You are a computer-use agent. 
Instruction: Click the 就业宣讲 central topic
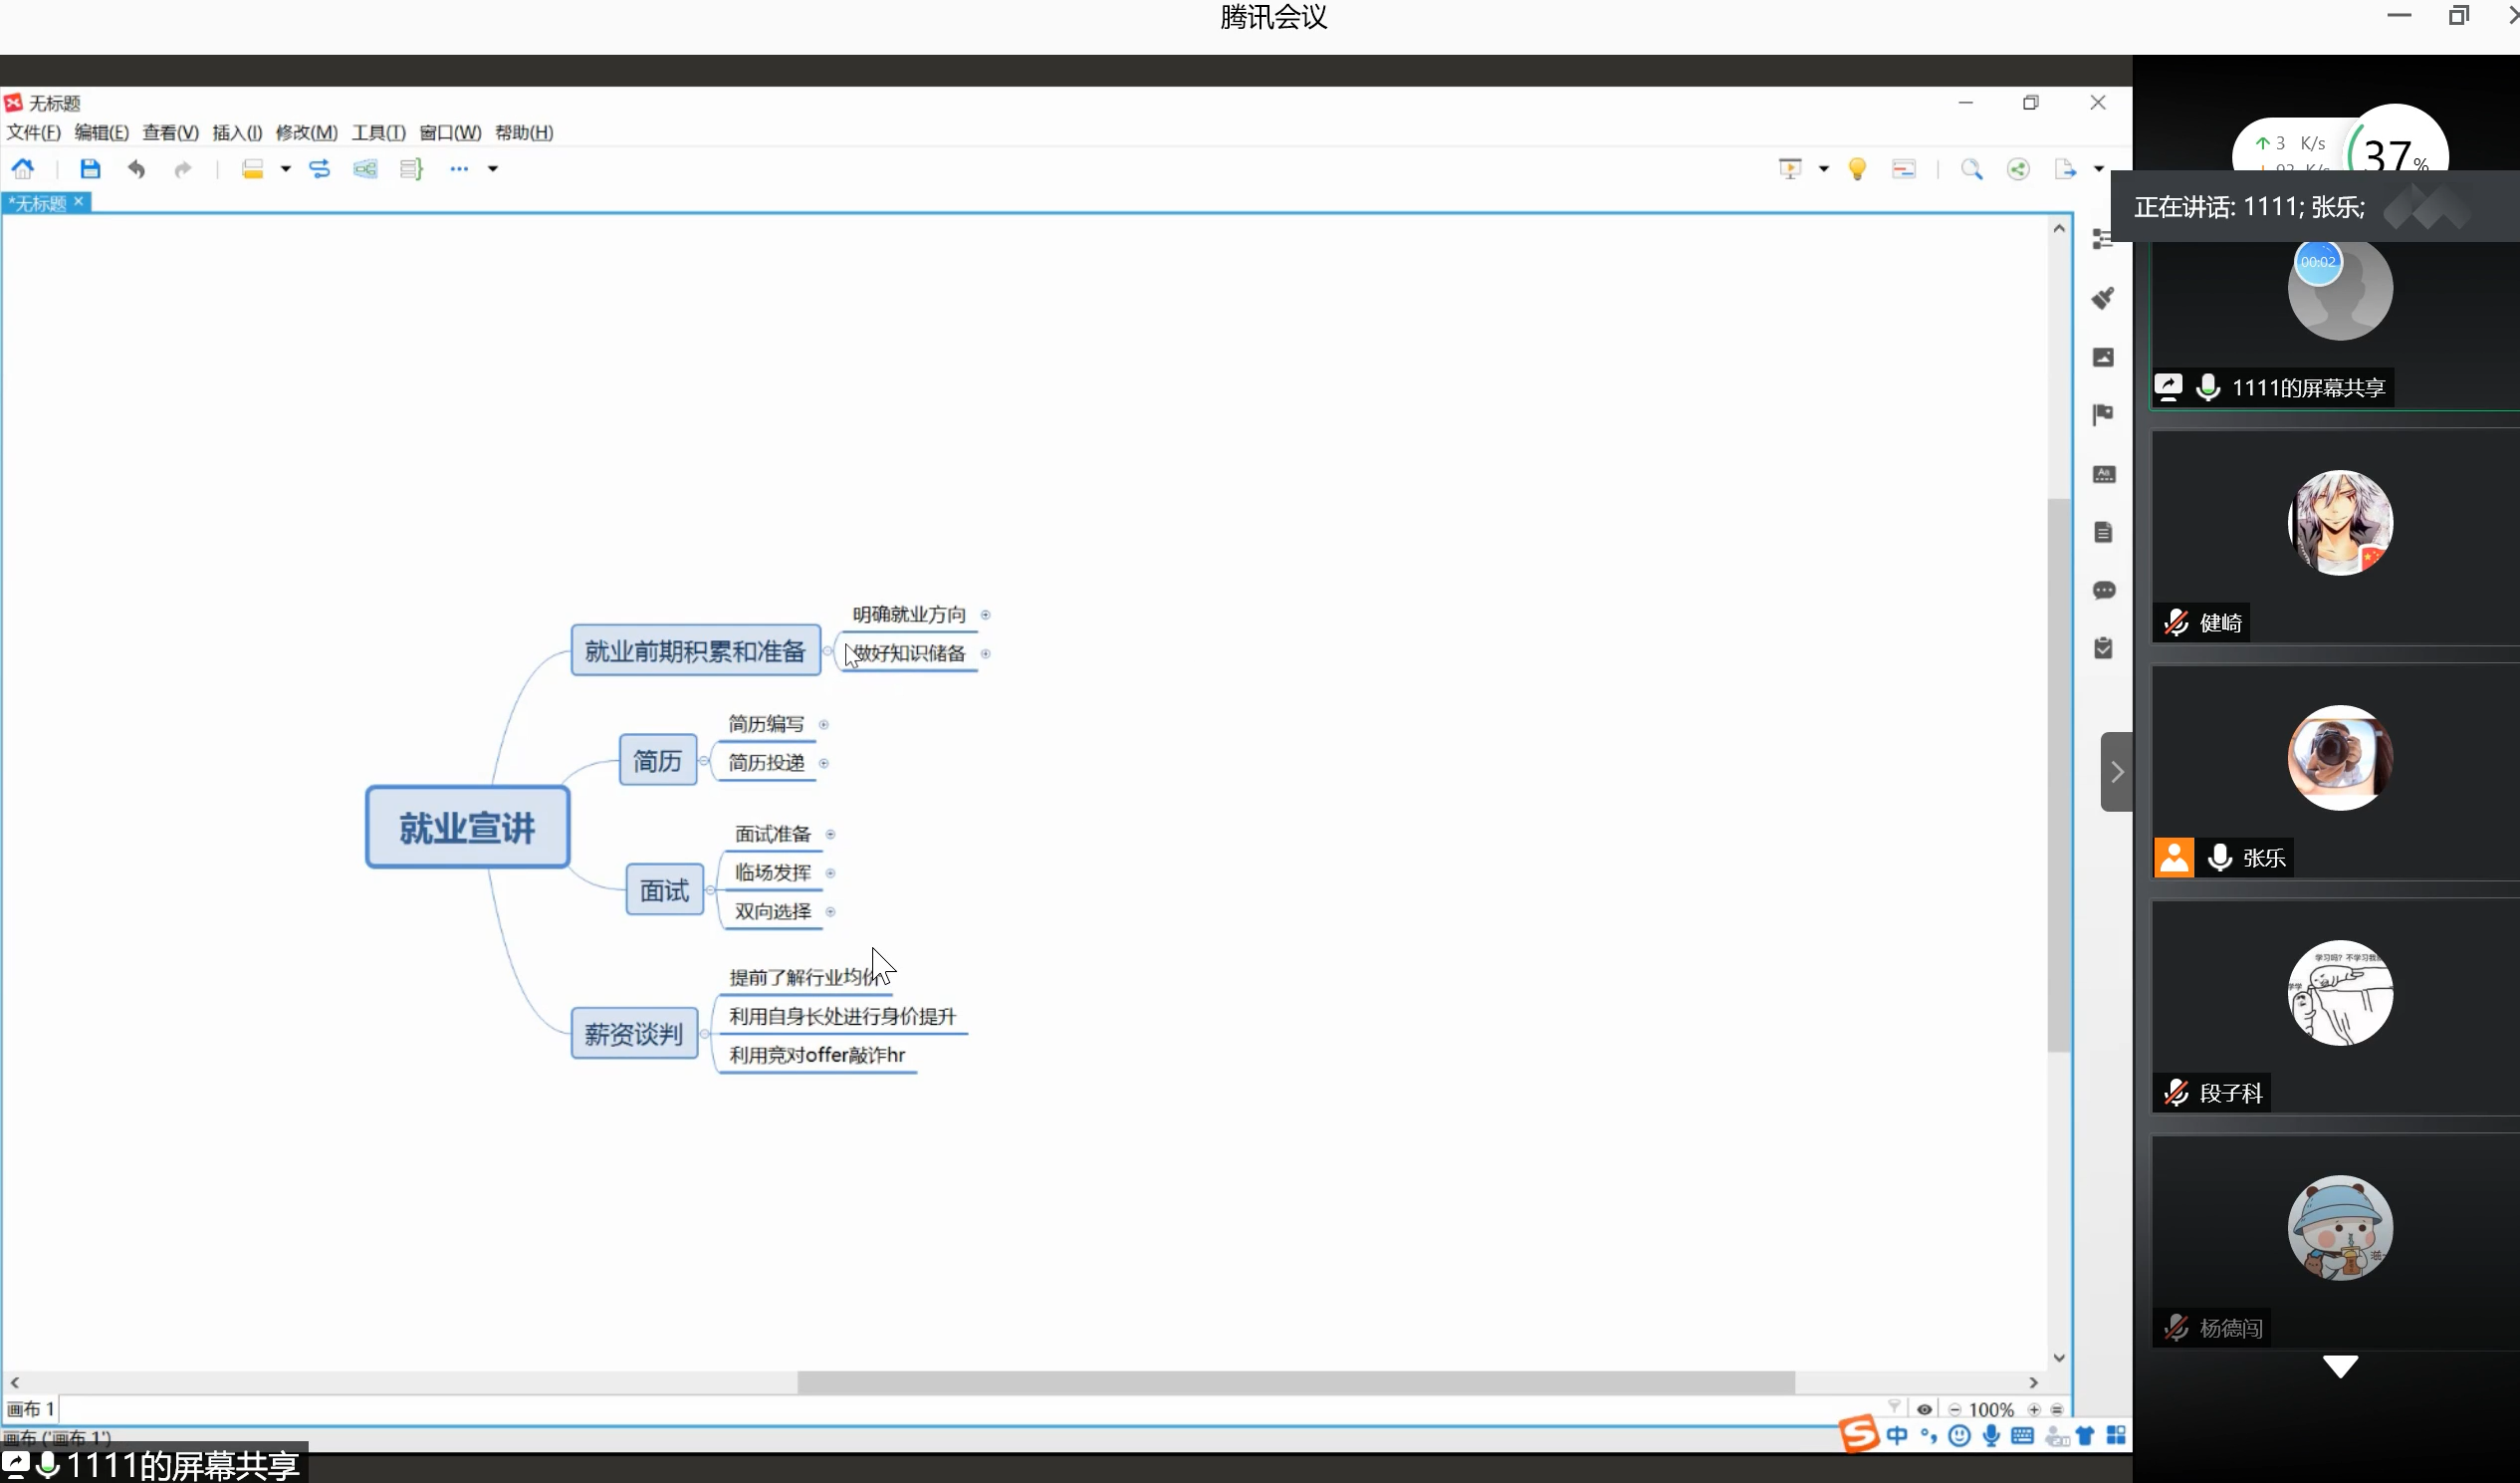467,827
